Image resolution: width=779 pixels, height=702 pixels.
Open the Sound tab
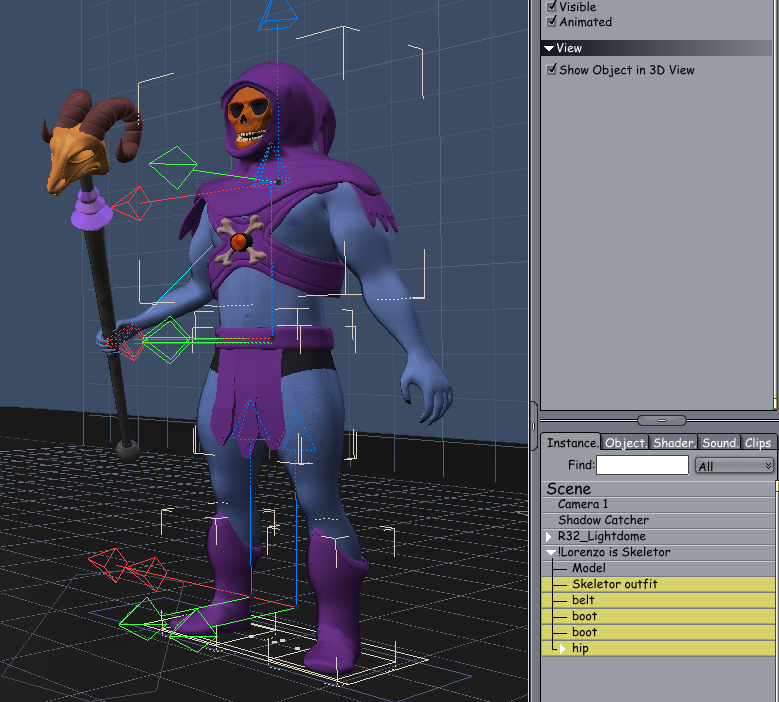(719, 442)
